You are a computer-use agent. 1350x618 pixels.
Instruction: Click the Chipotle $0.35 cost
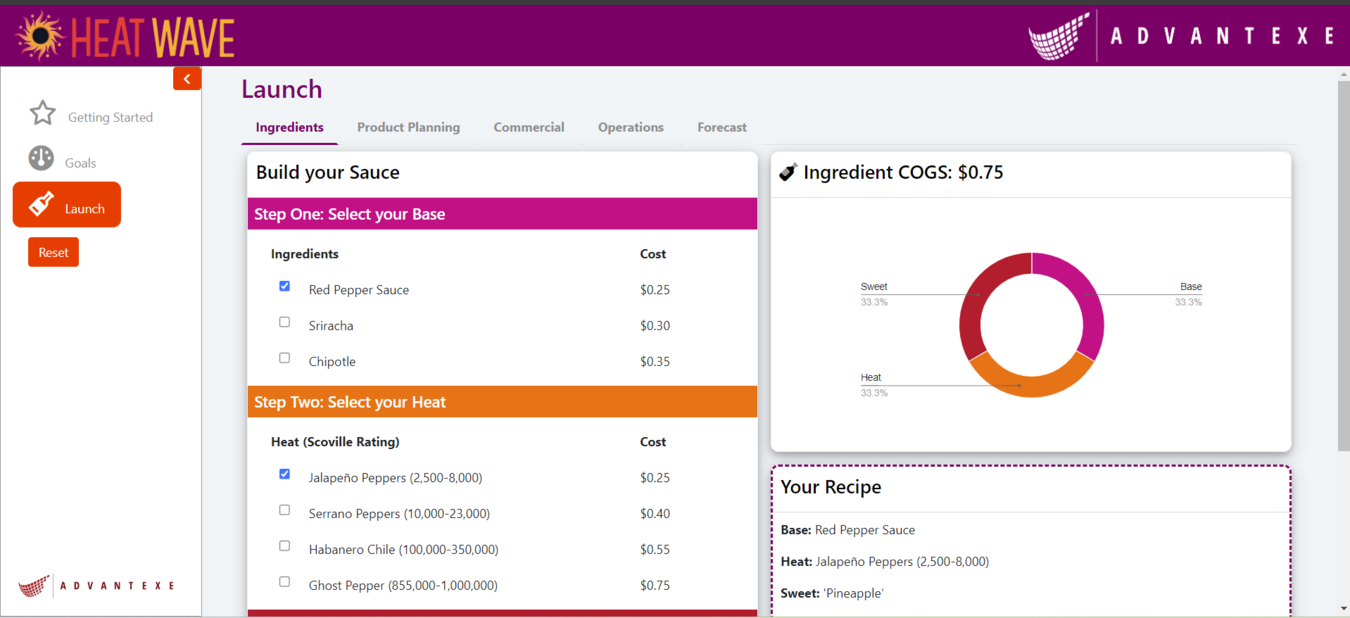pos(655,362)
